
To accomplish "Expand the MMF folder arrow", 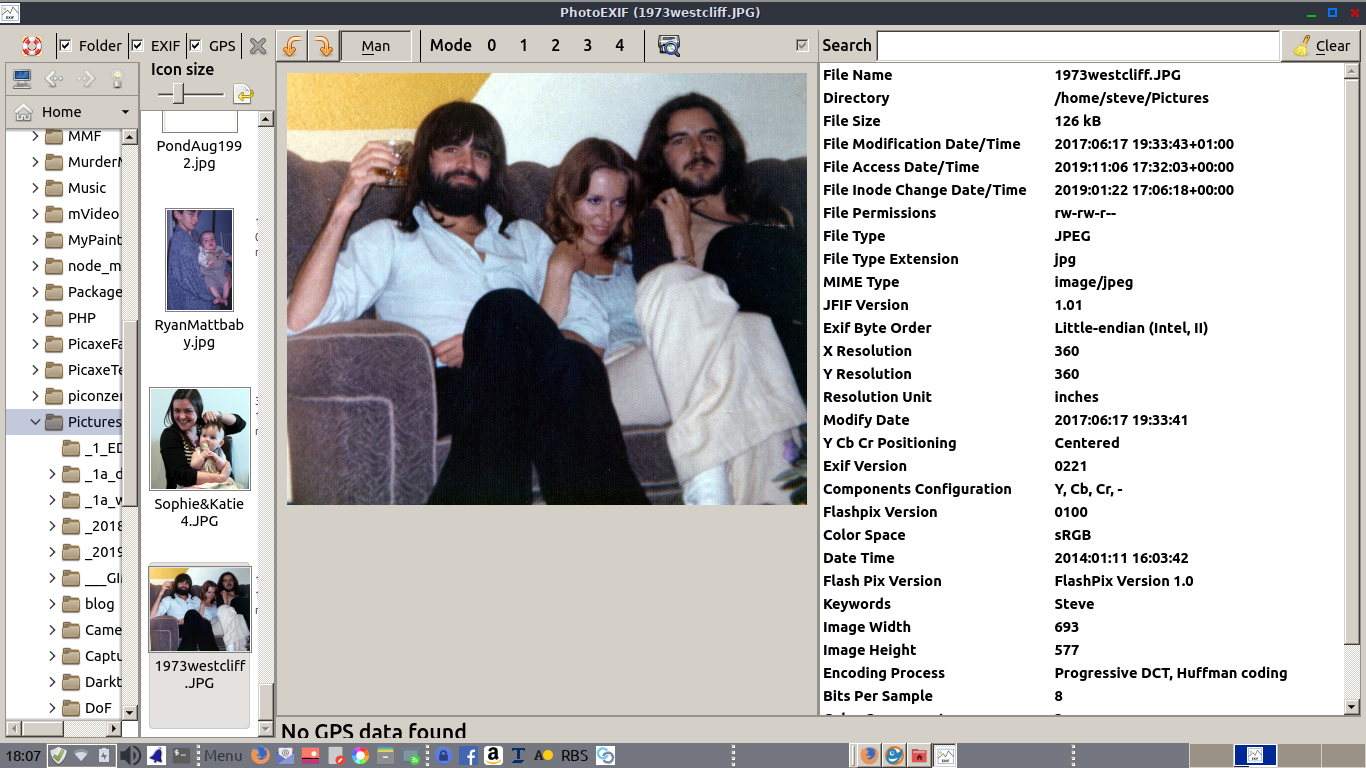I will 35,136.
